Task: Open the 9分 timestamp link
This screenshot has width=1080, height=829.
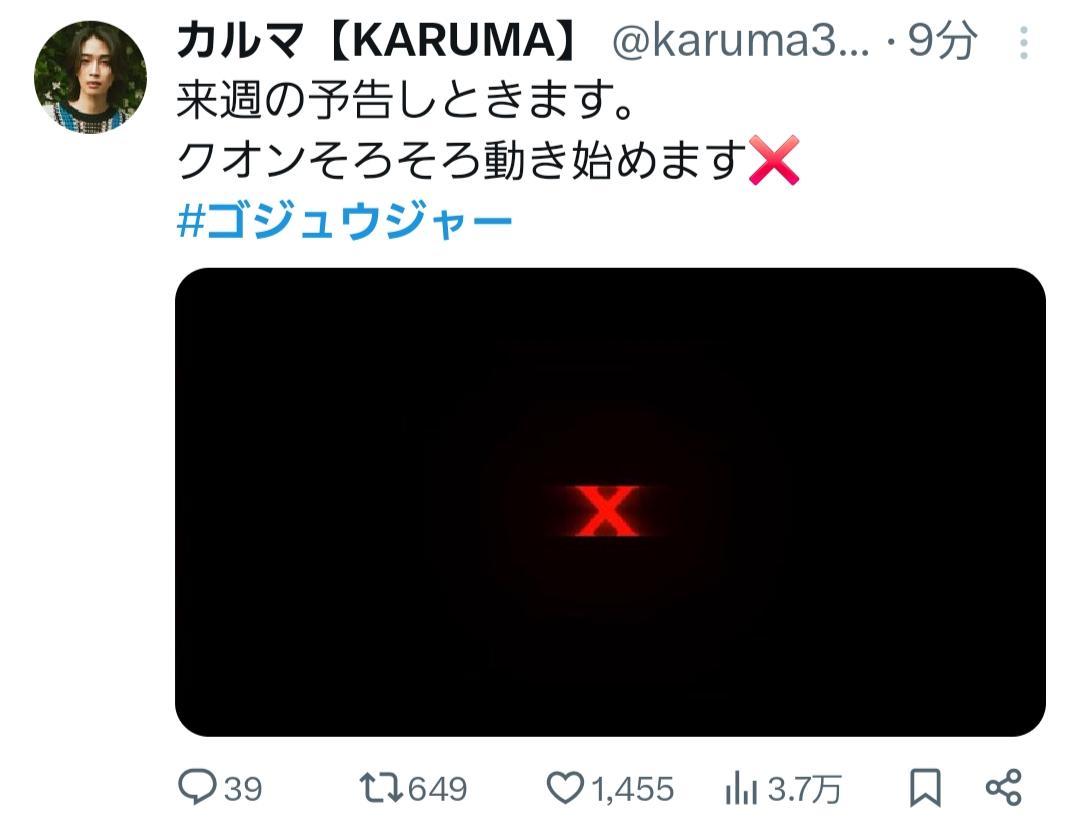Action: 942,40
